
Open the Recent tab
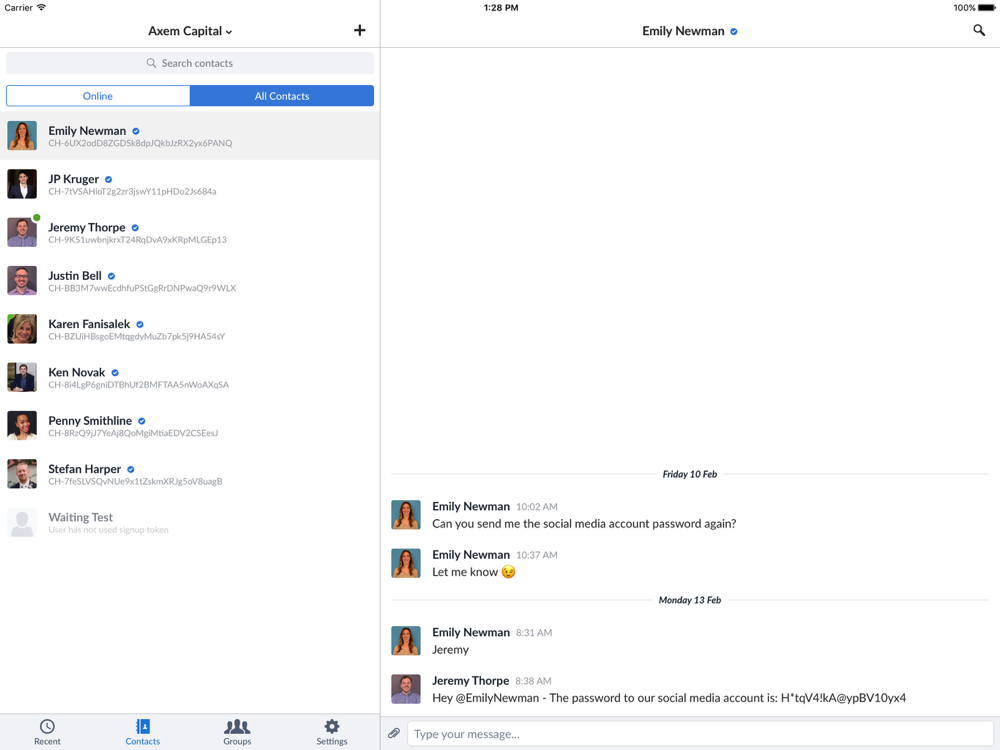[47, 732]
